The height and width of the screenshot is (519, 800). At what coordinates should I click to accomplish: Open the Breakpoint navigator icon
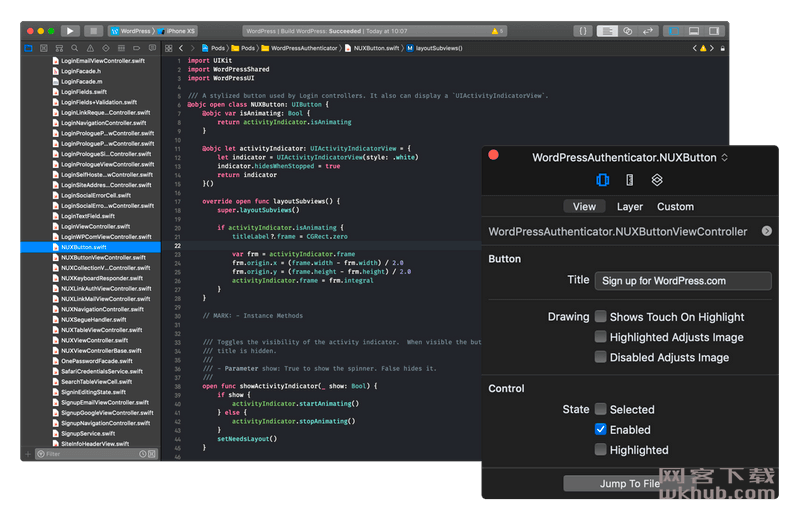pyautogui.click(x=136, y=48)
